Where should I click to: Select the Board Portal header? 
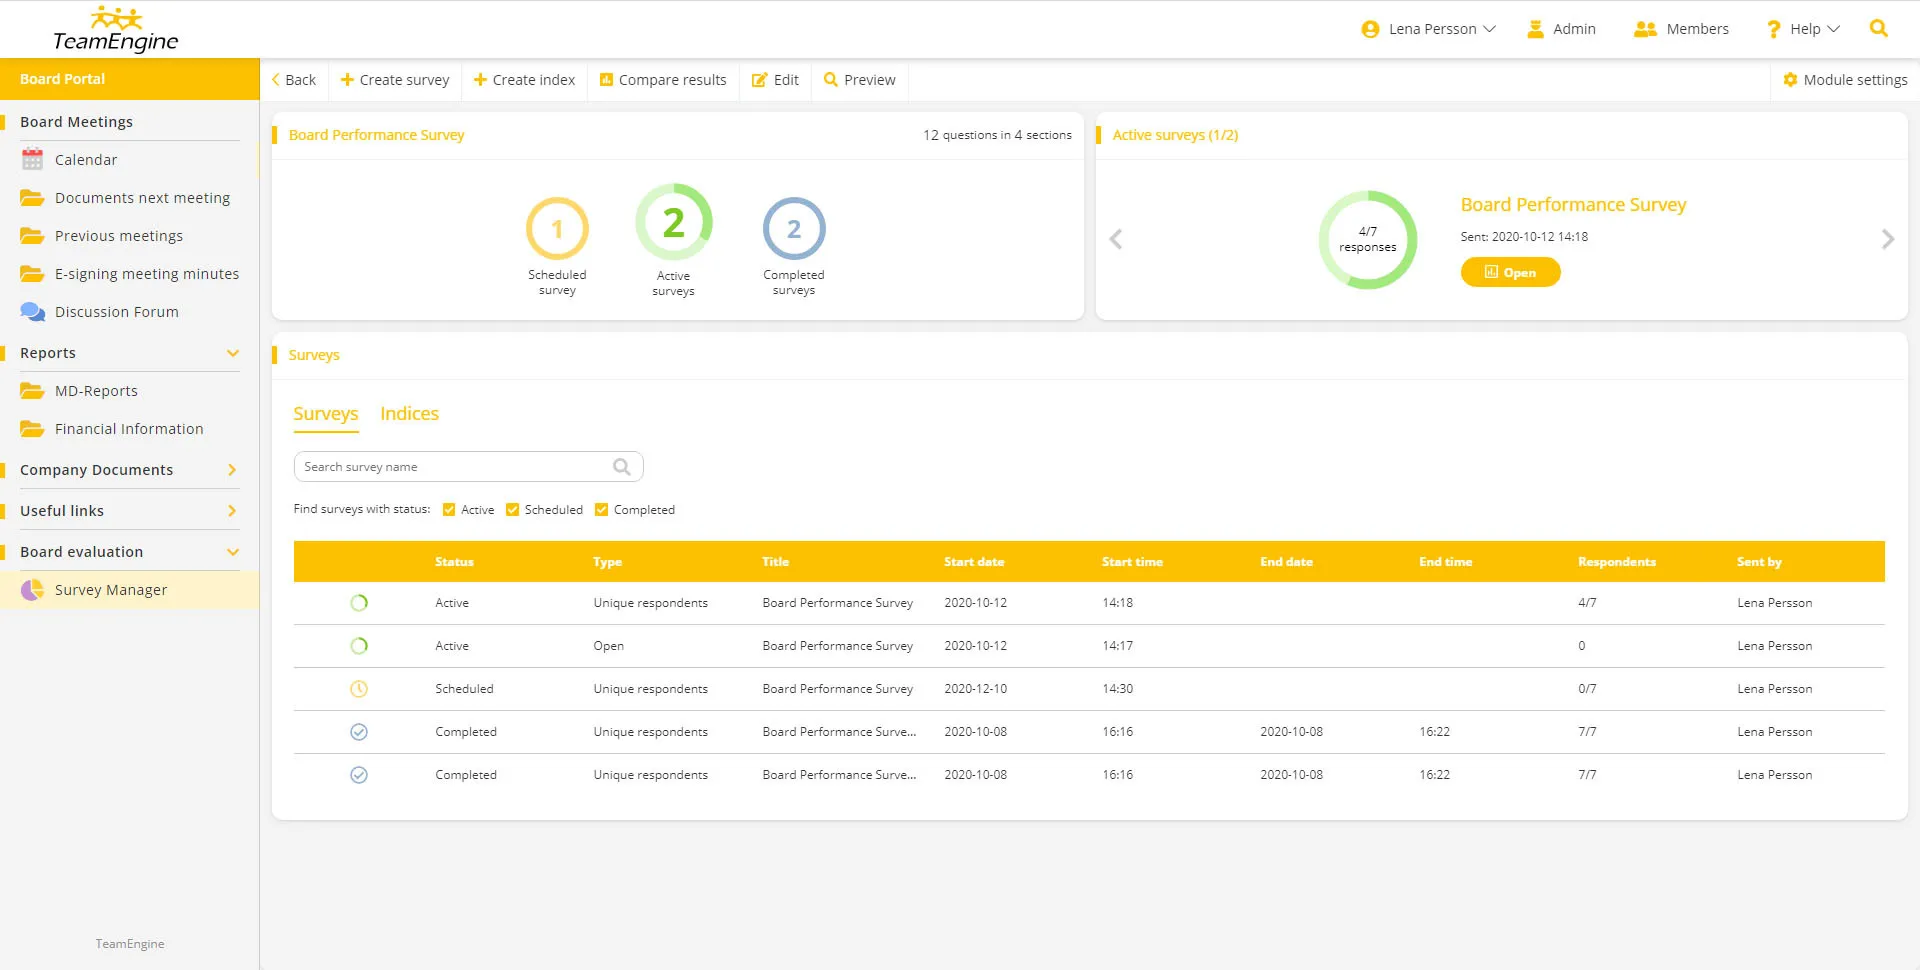pos(130,79)
